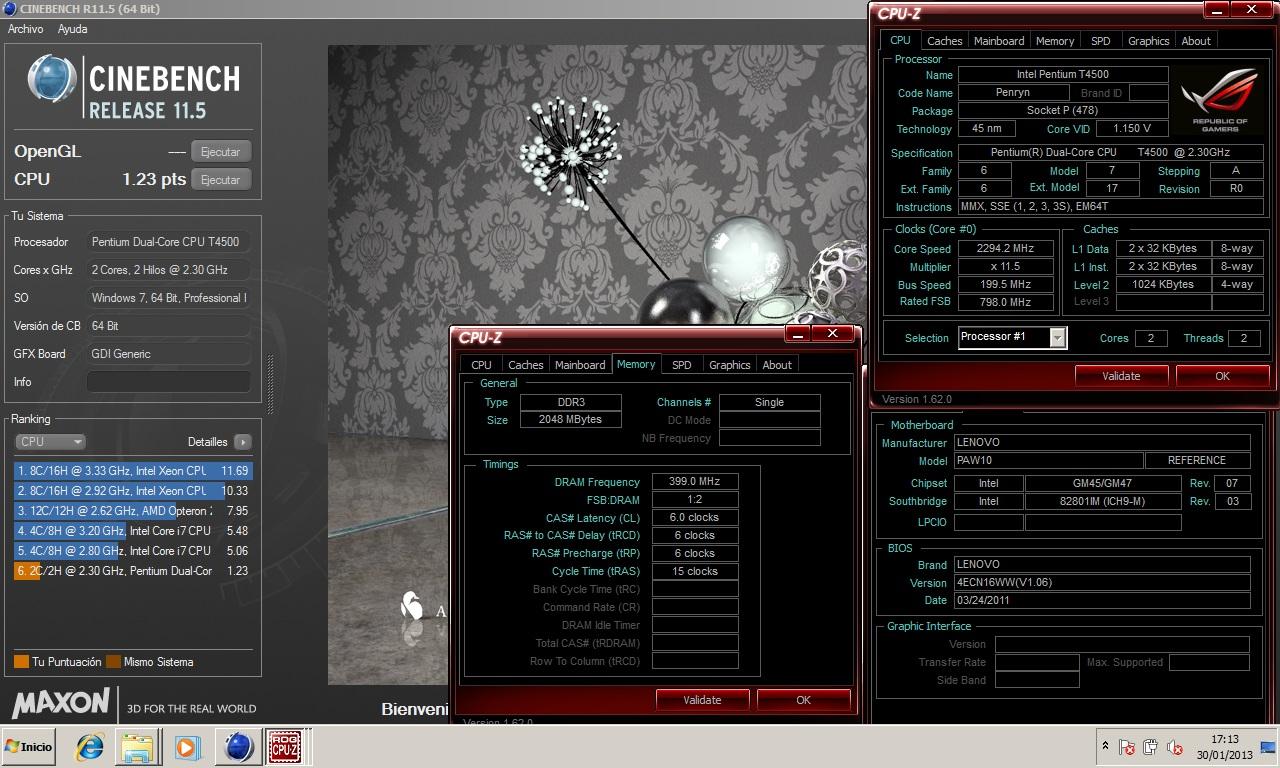This screenshot has height=768, width=1280.
Task: Click the show desktop icon beside the clock
Action: (1269, 747)
